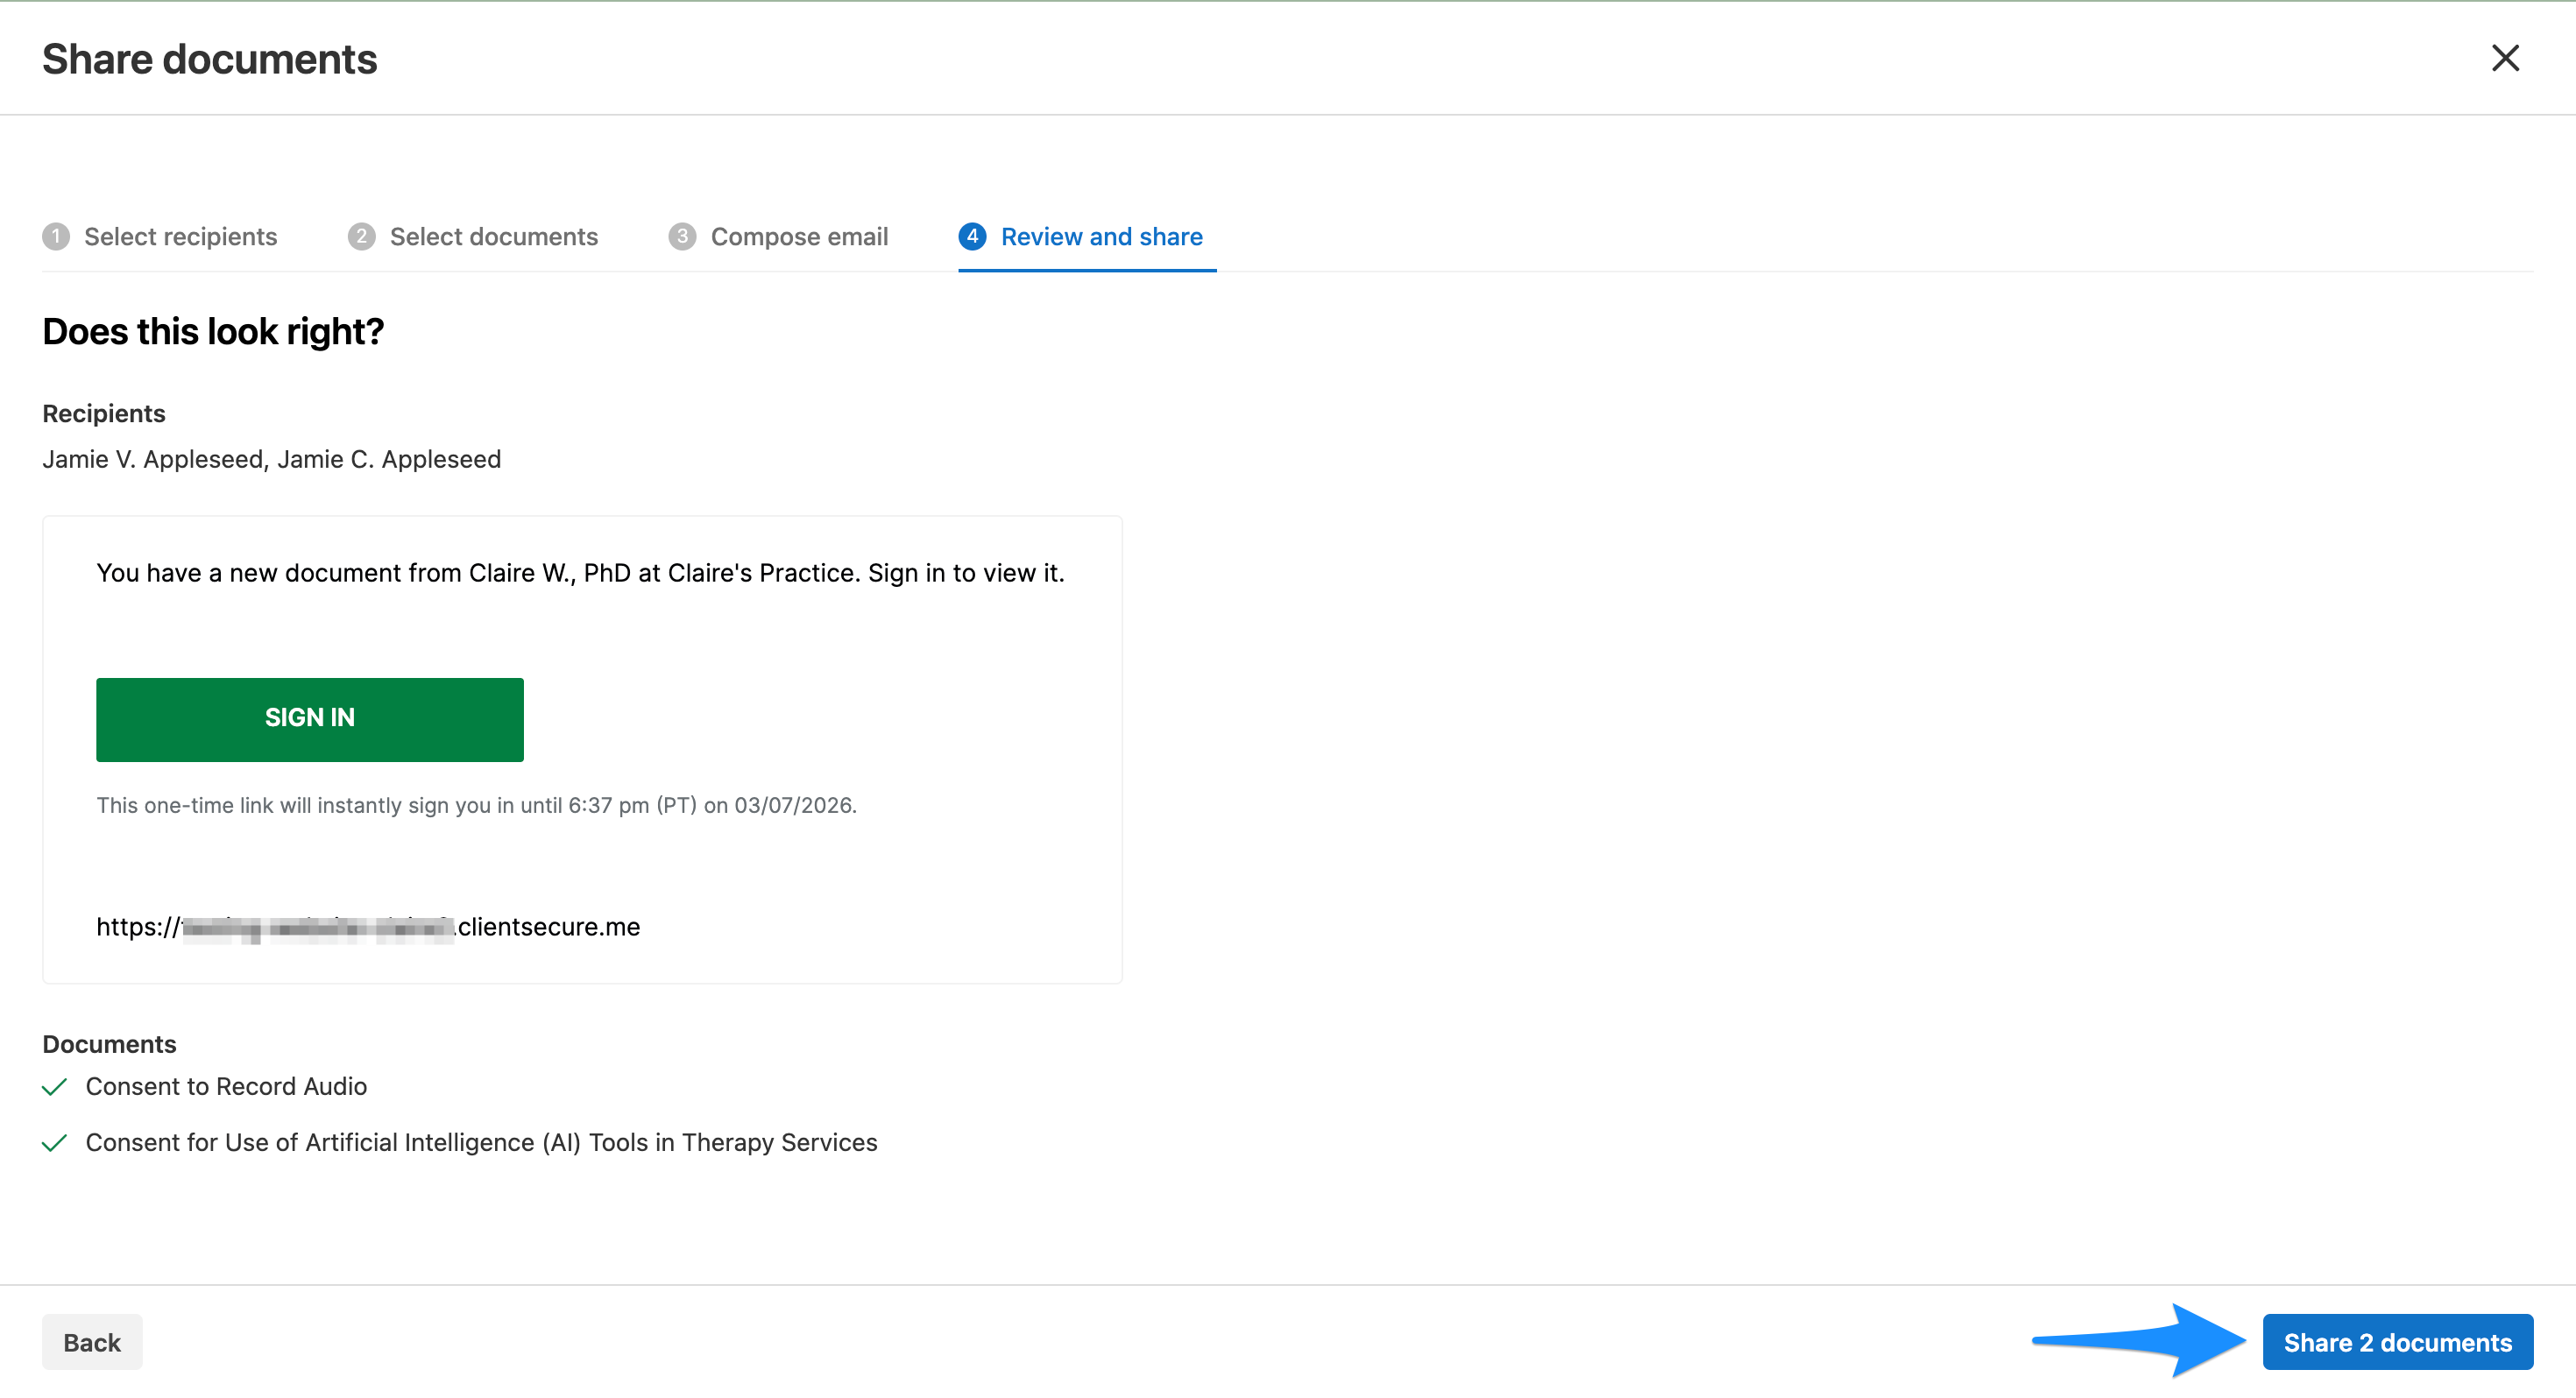
Task: Click the green SIGN IN button
Action: (310, 719)
